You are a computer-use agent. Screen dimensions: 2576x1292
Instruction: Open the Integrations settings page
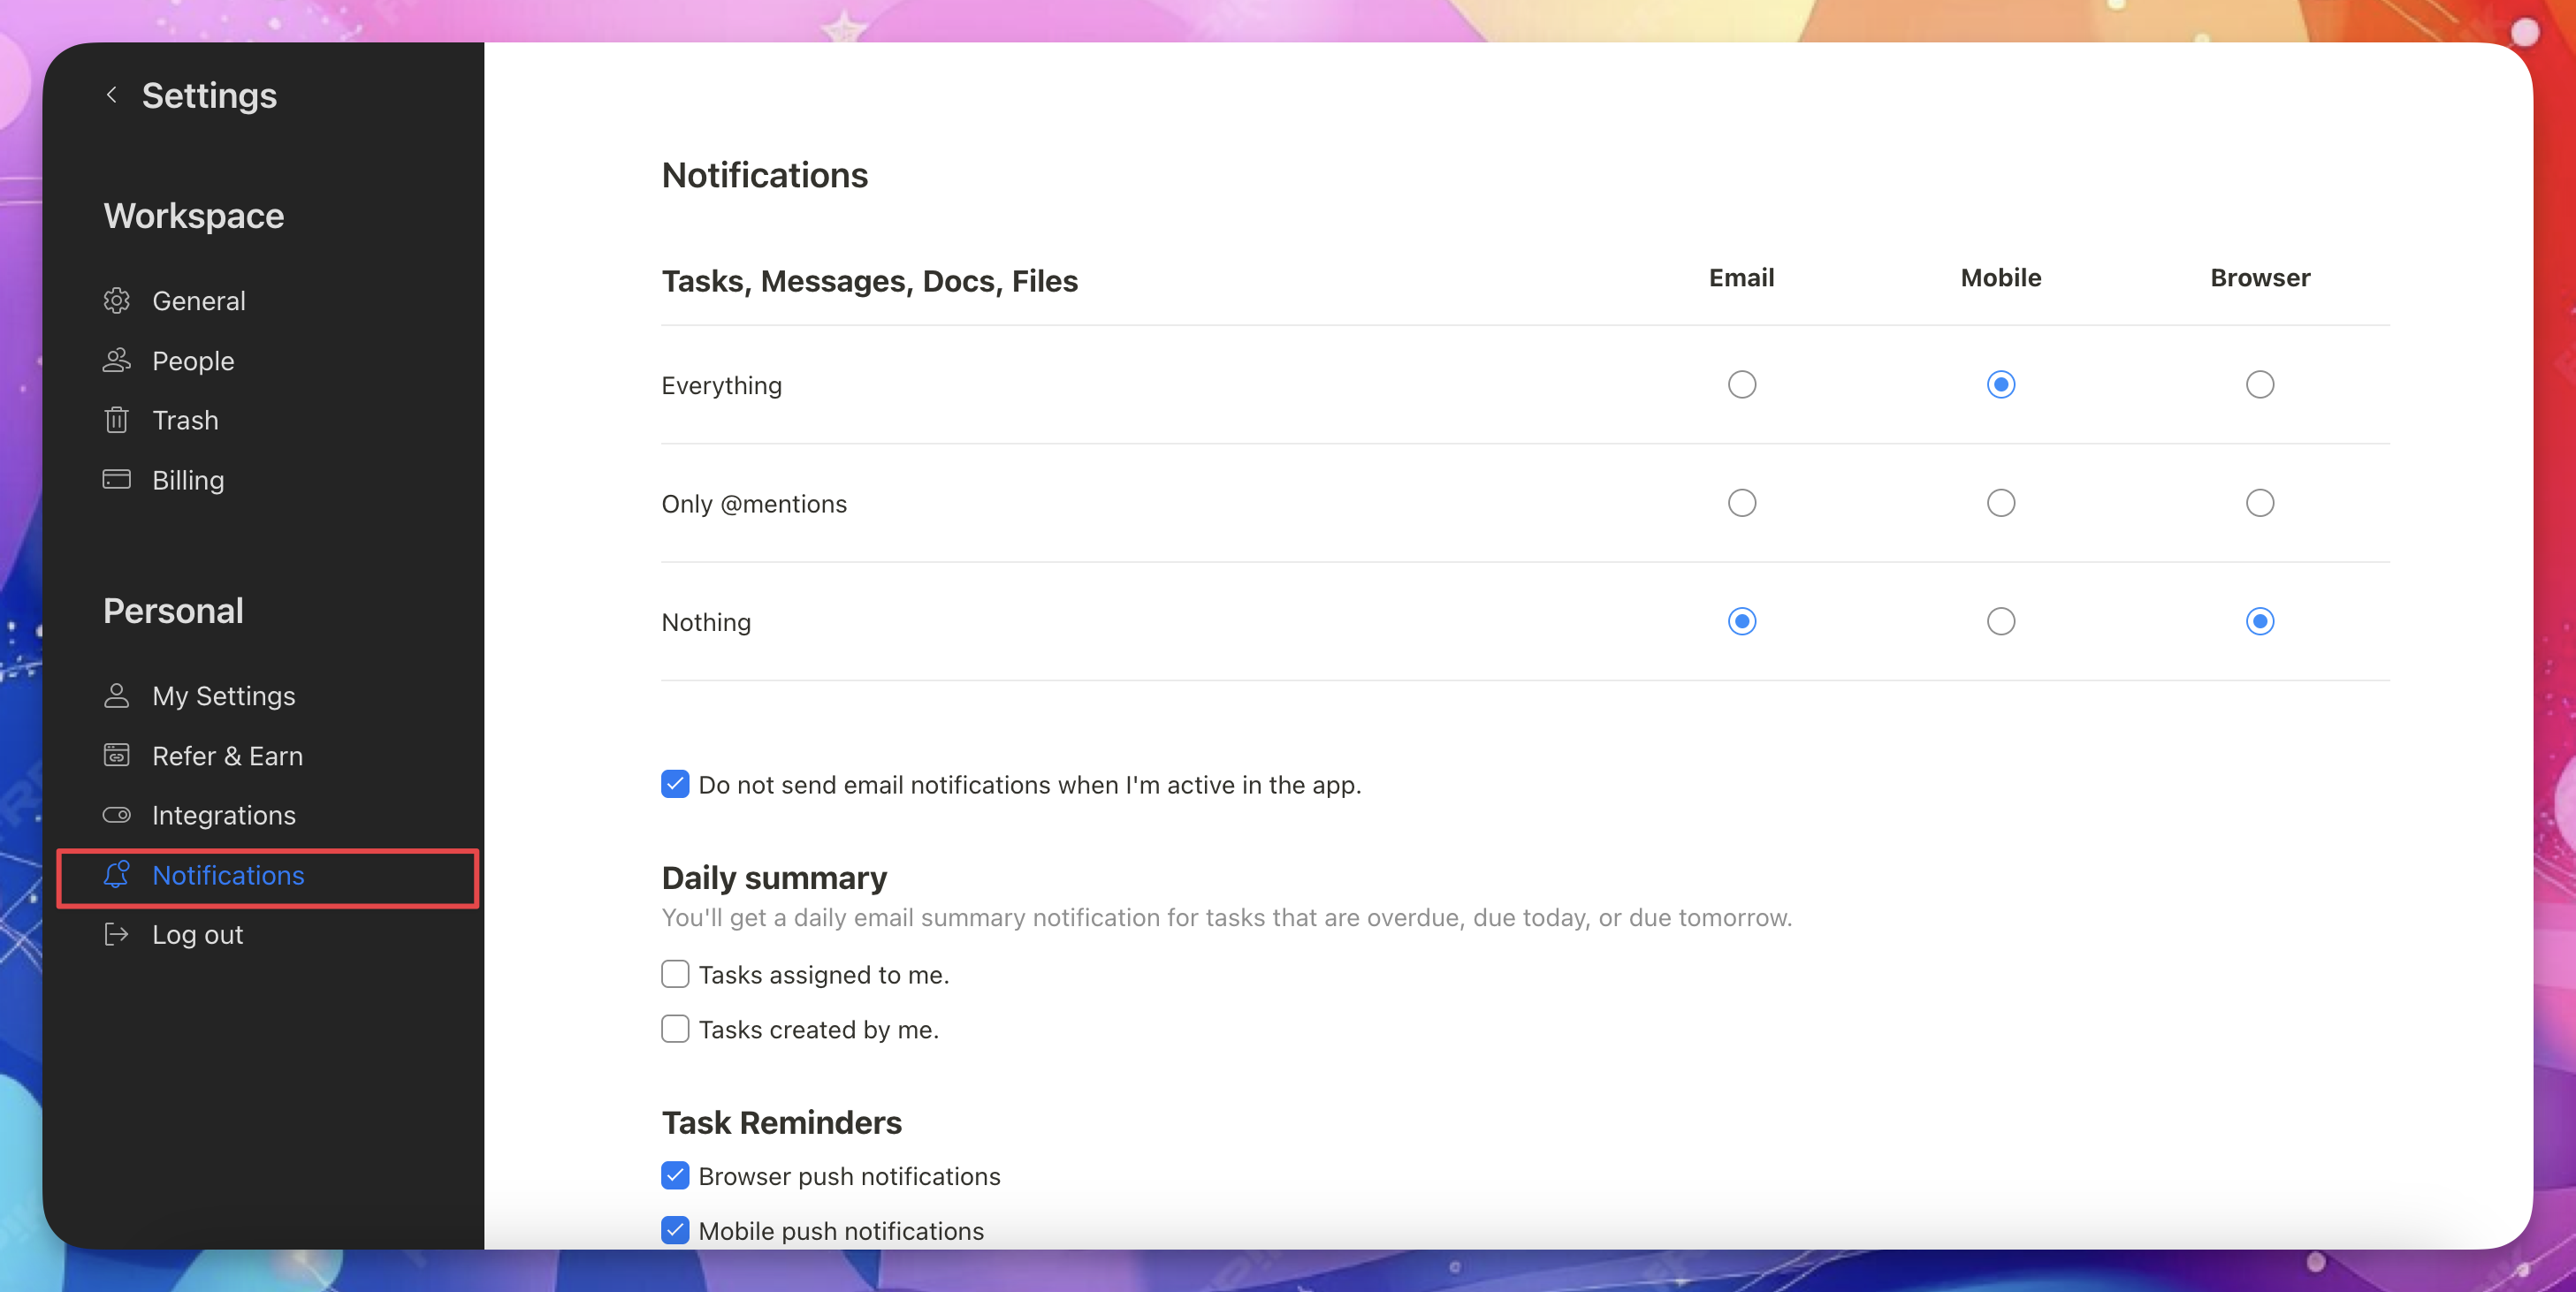[x=224, y=816]
